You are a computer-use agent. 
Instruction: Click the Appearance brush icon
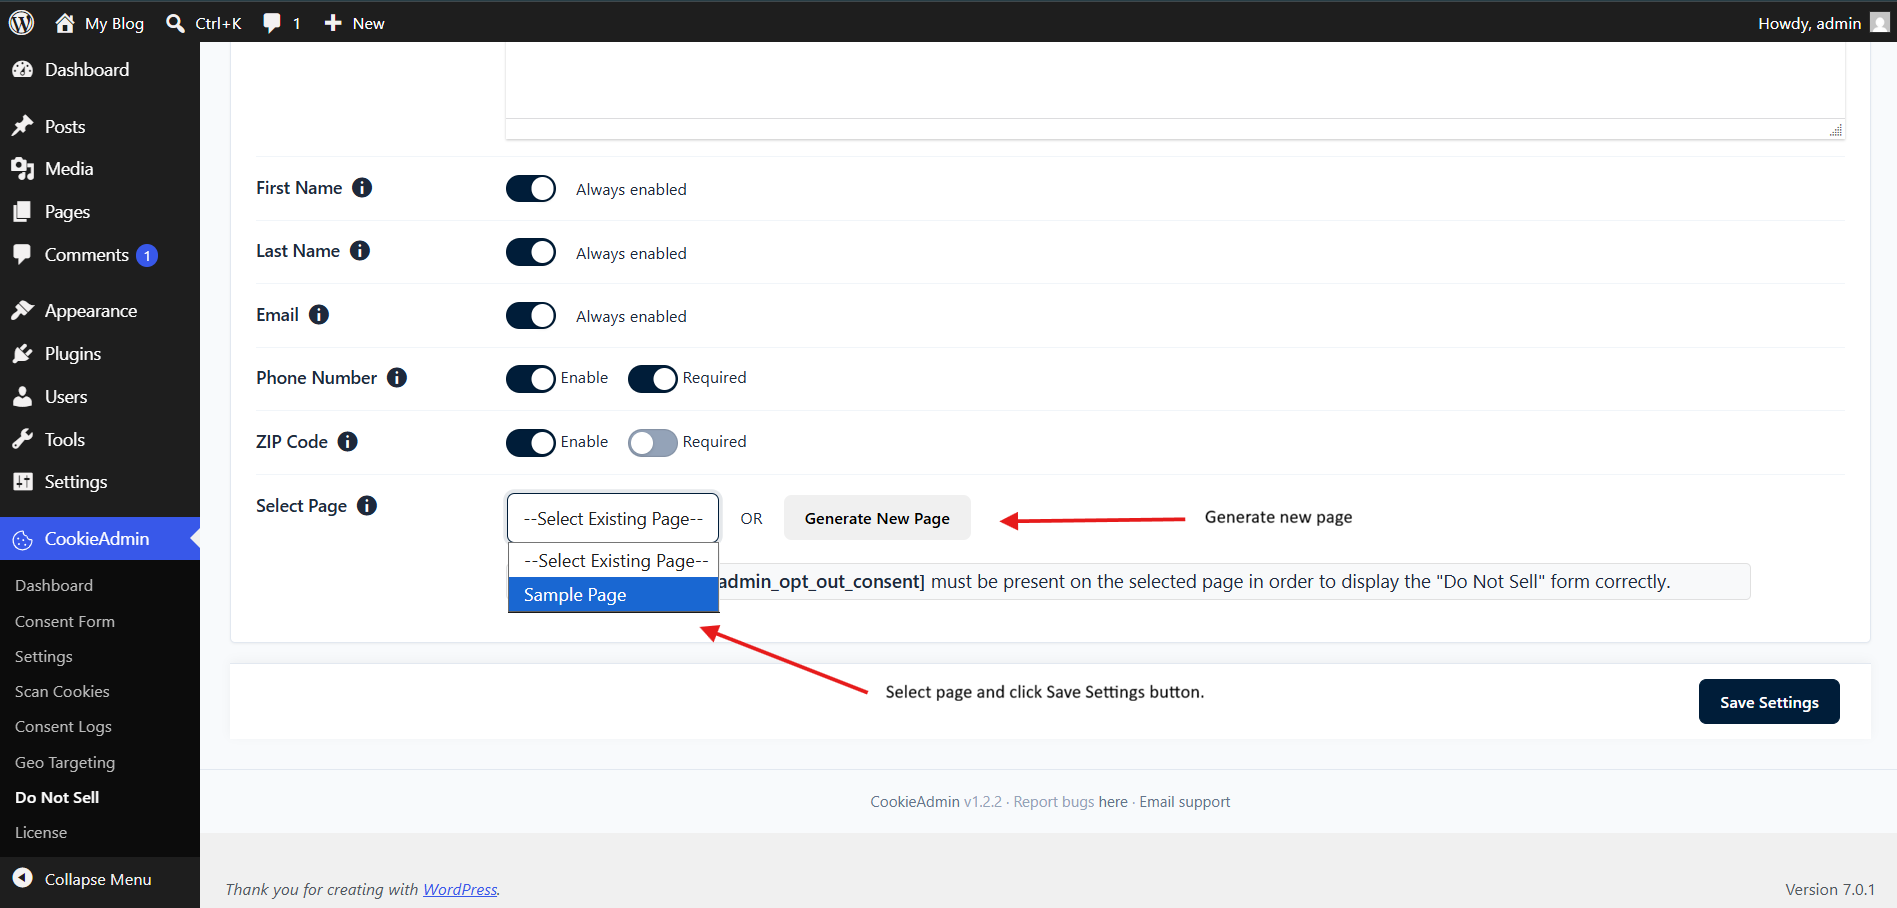[x=22, y=311]
